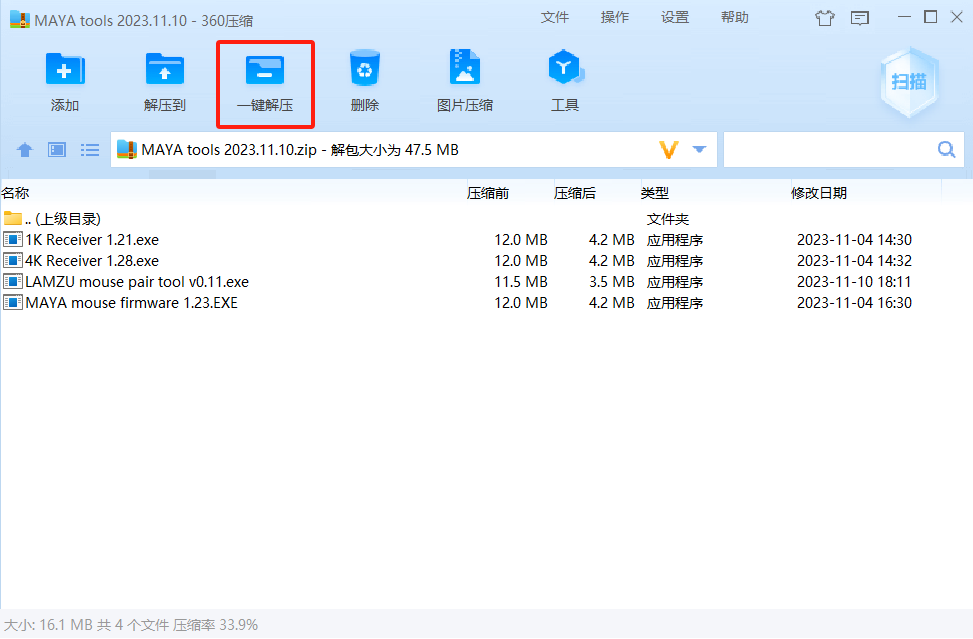973x639 pixels.
Task: Click the status bar text 压缩率 33.9%
Action: 215,625
